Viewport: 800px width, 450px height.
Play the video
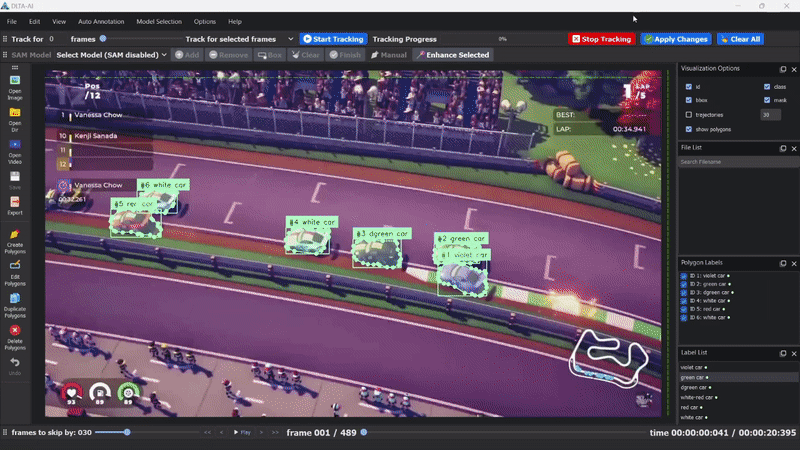(x=242, y=432)
